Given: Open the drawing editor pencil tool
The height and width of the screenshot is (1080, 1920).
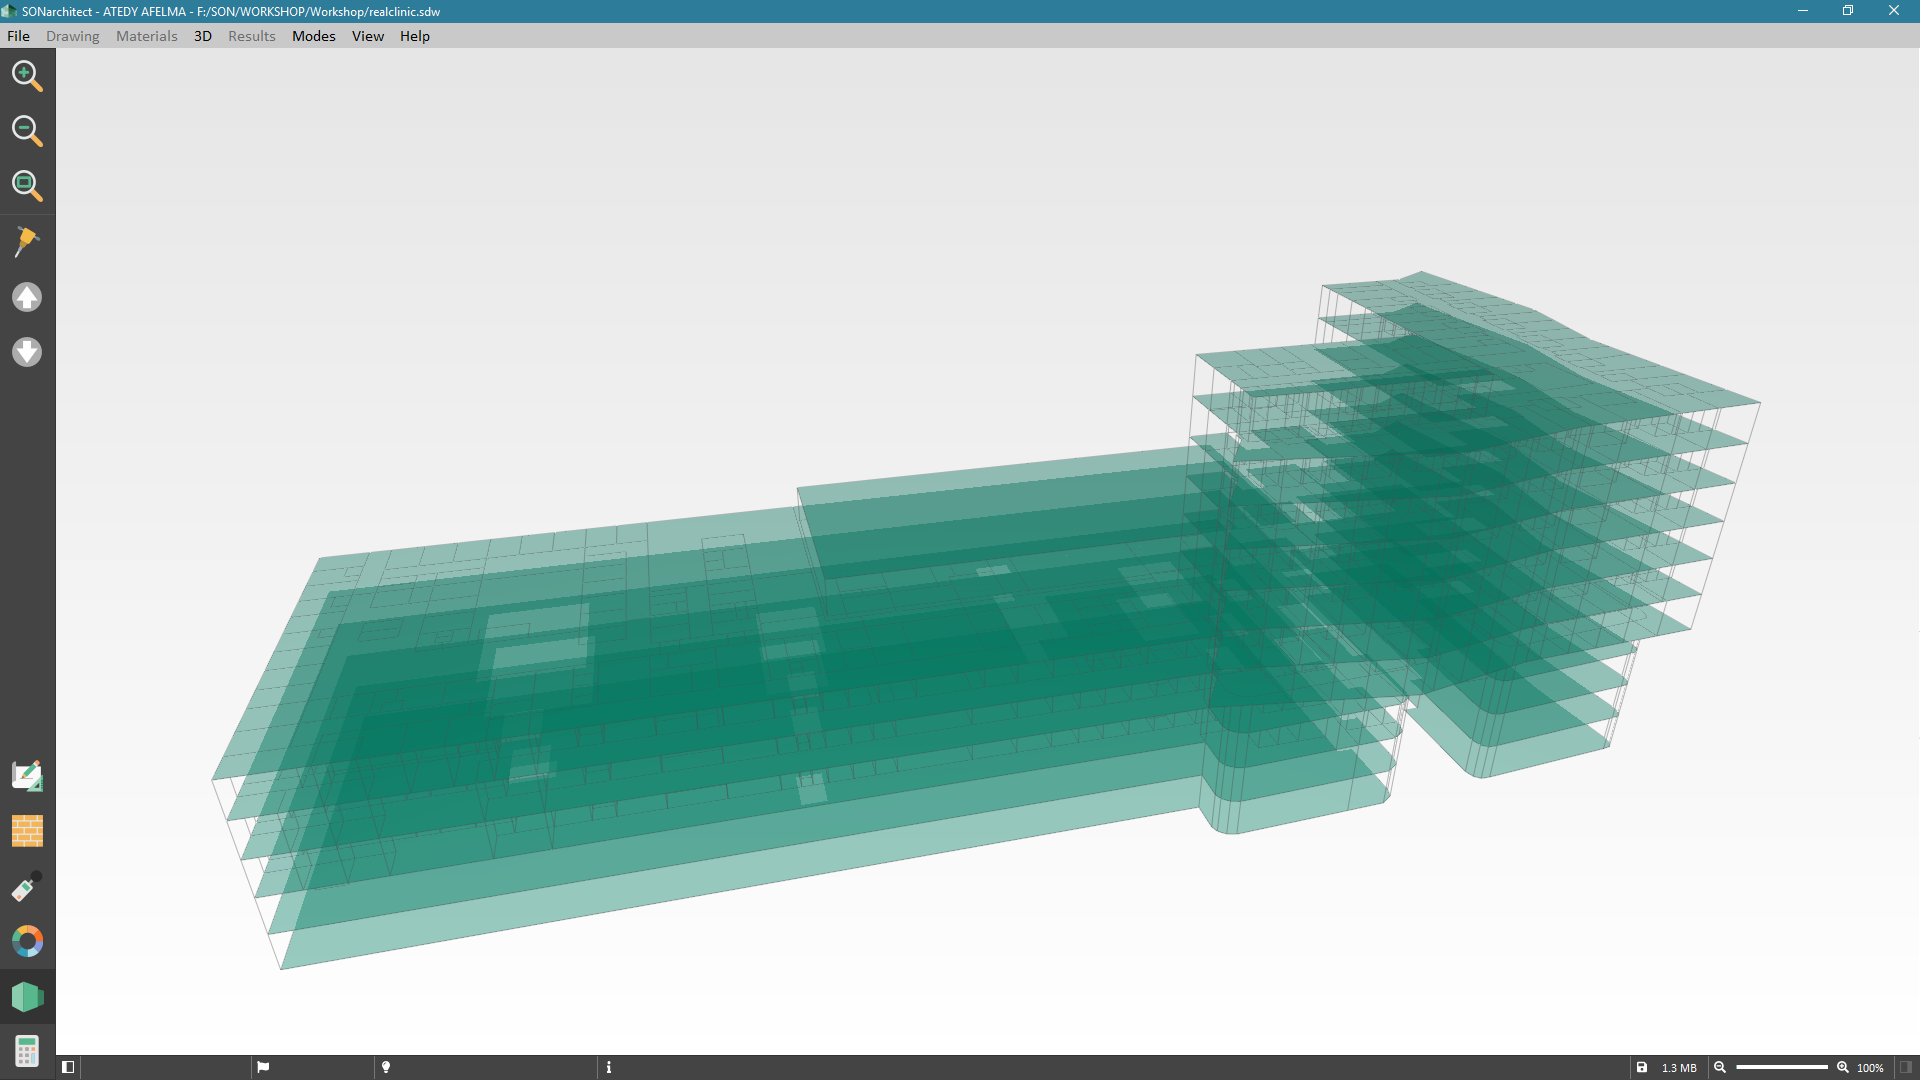Looking at the screenshot, I should (x=27, y=775).
